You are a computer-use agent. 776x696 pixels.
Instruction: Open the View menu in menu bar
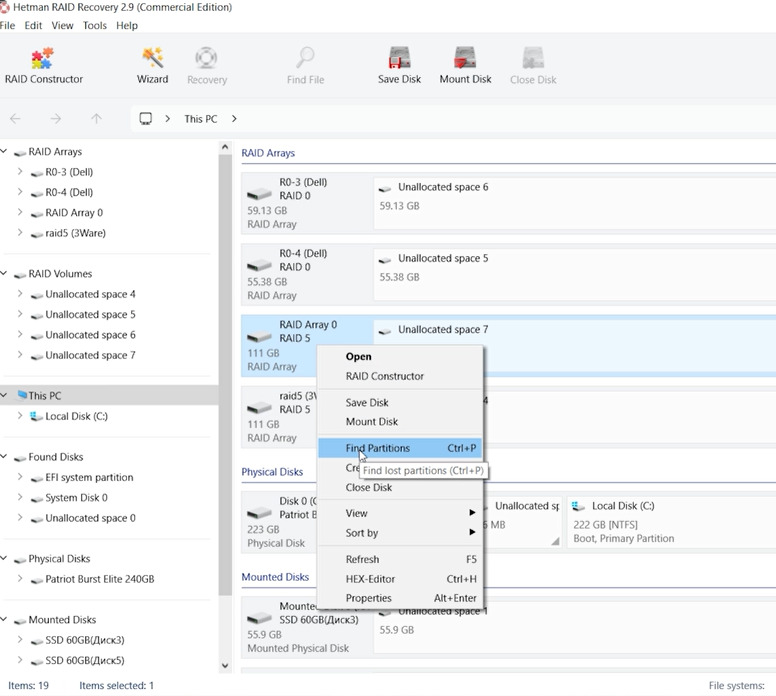[62, 25]
